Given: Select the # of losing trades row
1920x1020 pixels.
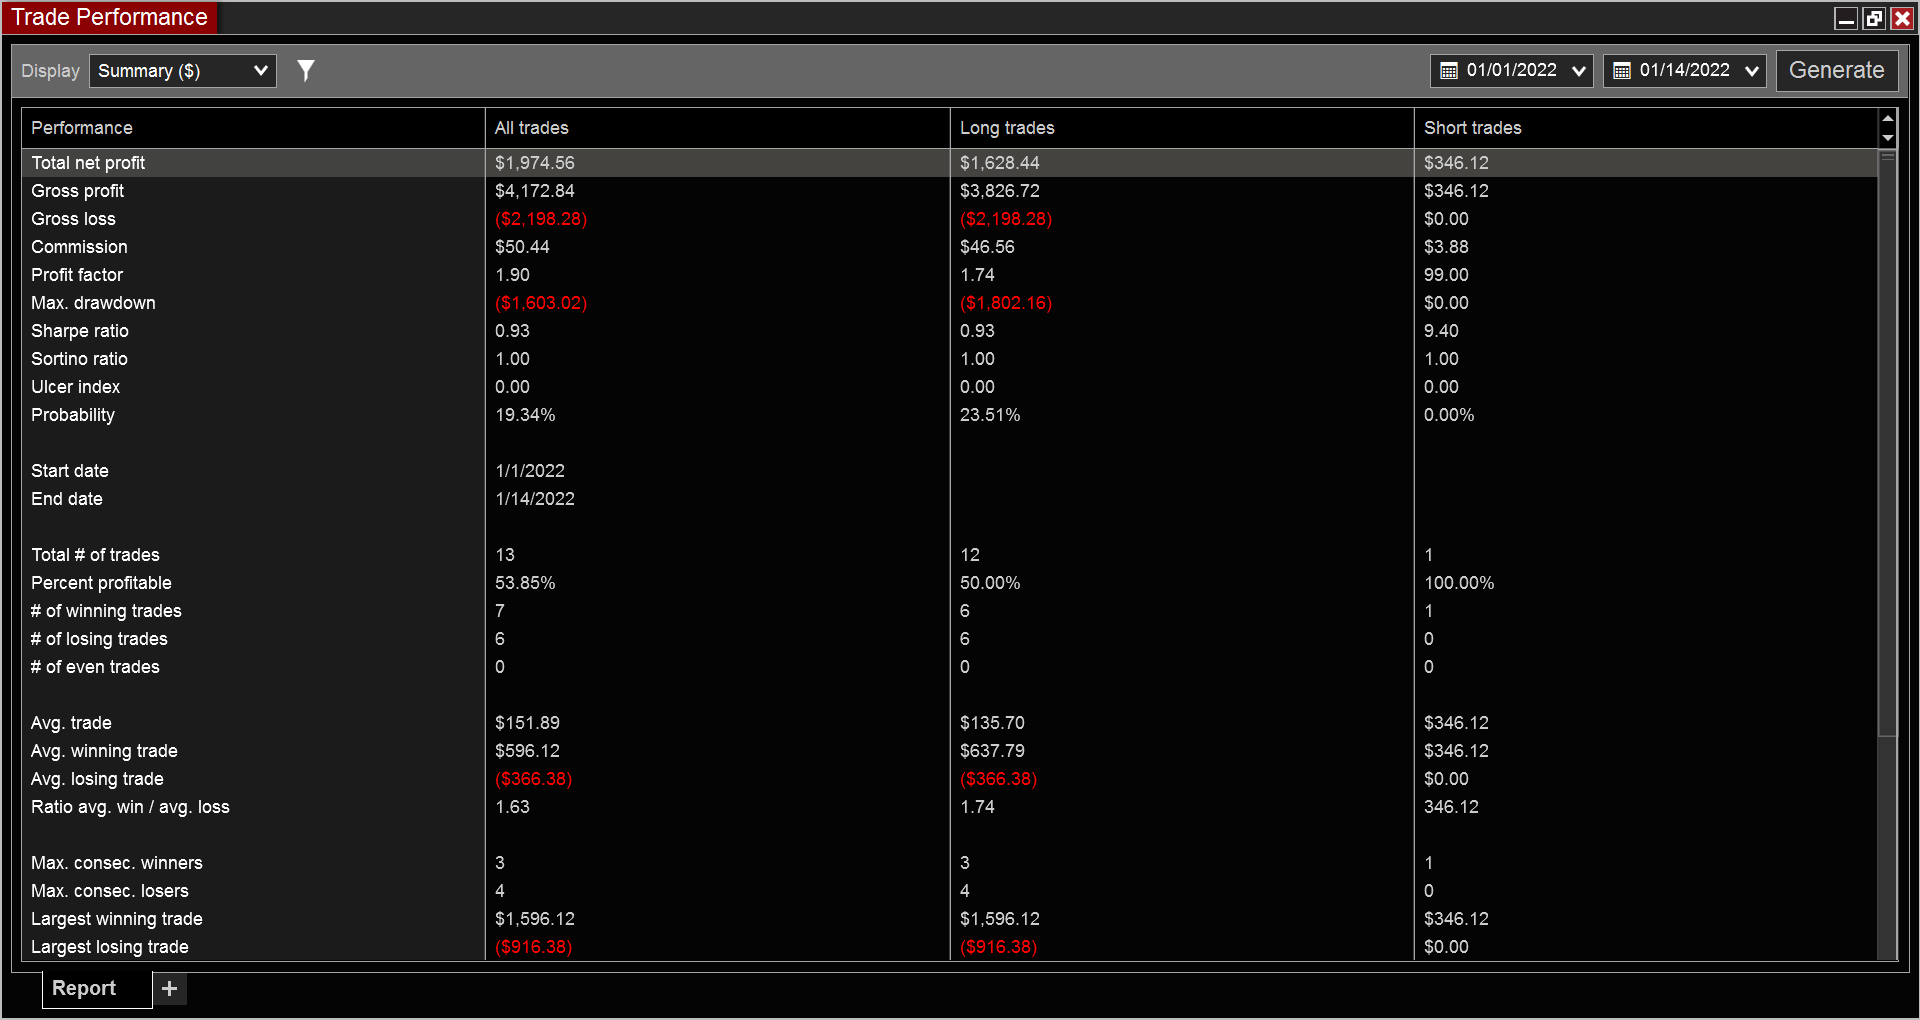Looking at the screenshot, I should click(949, 639).
